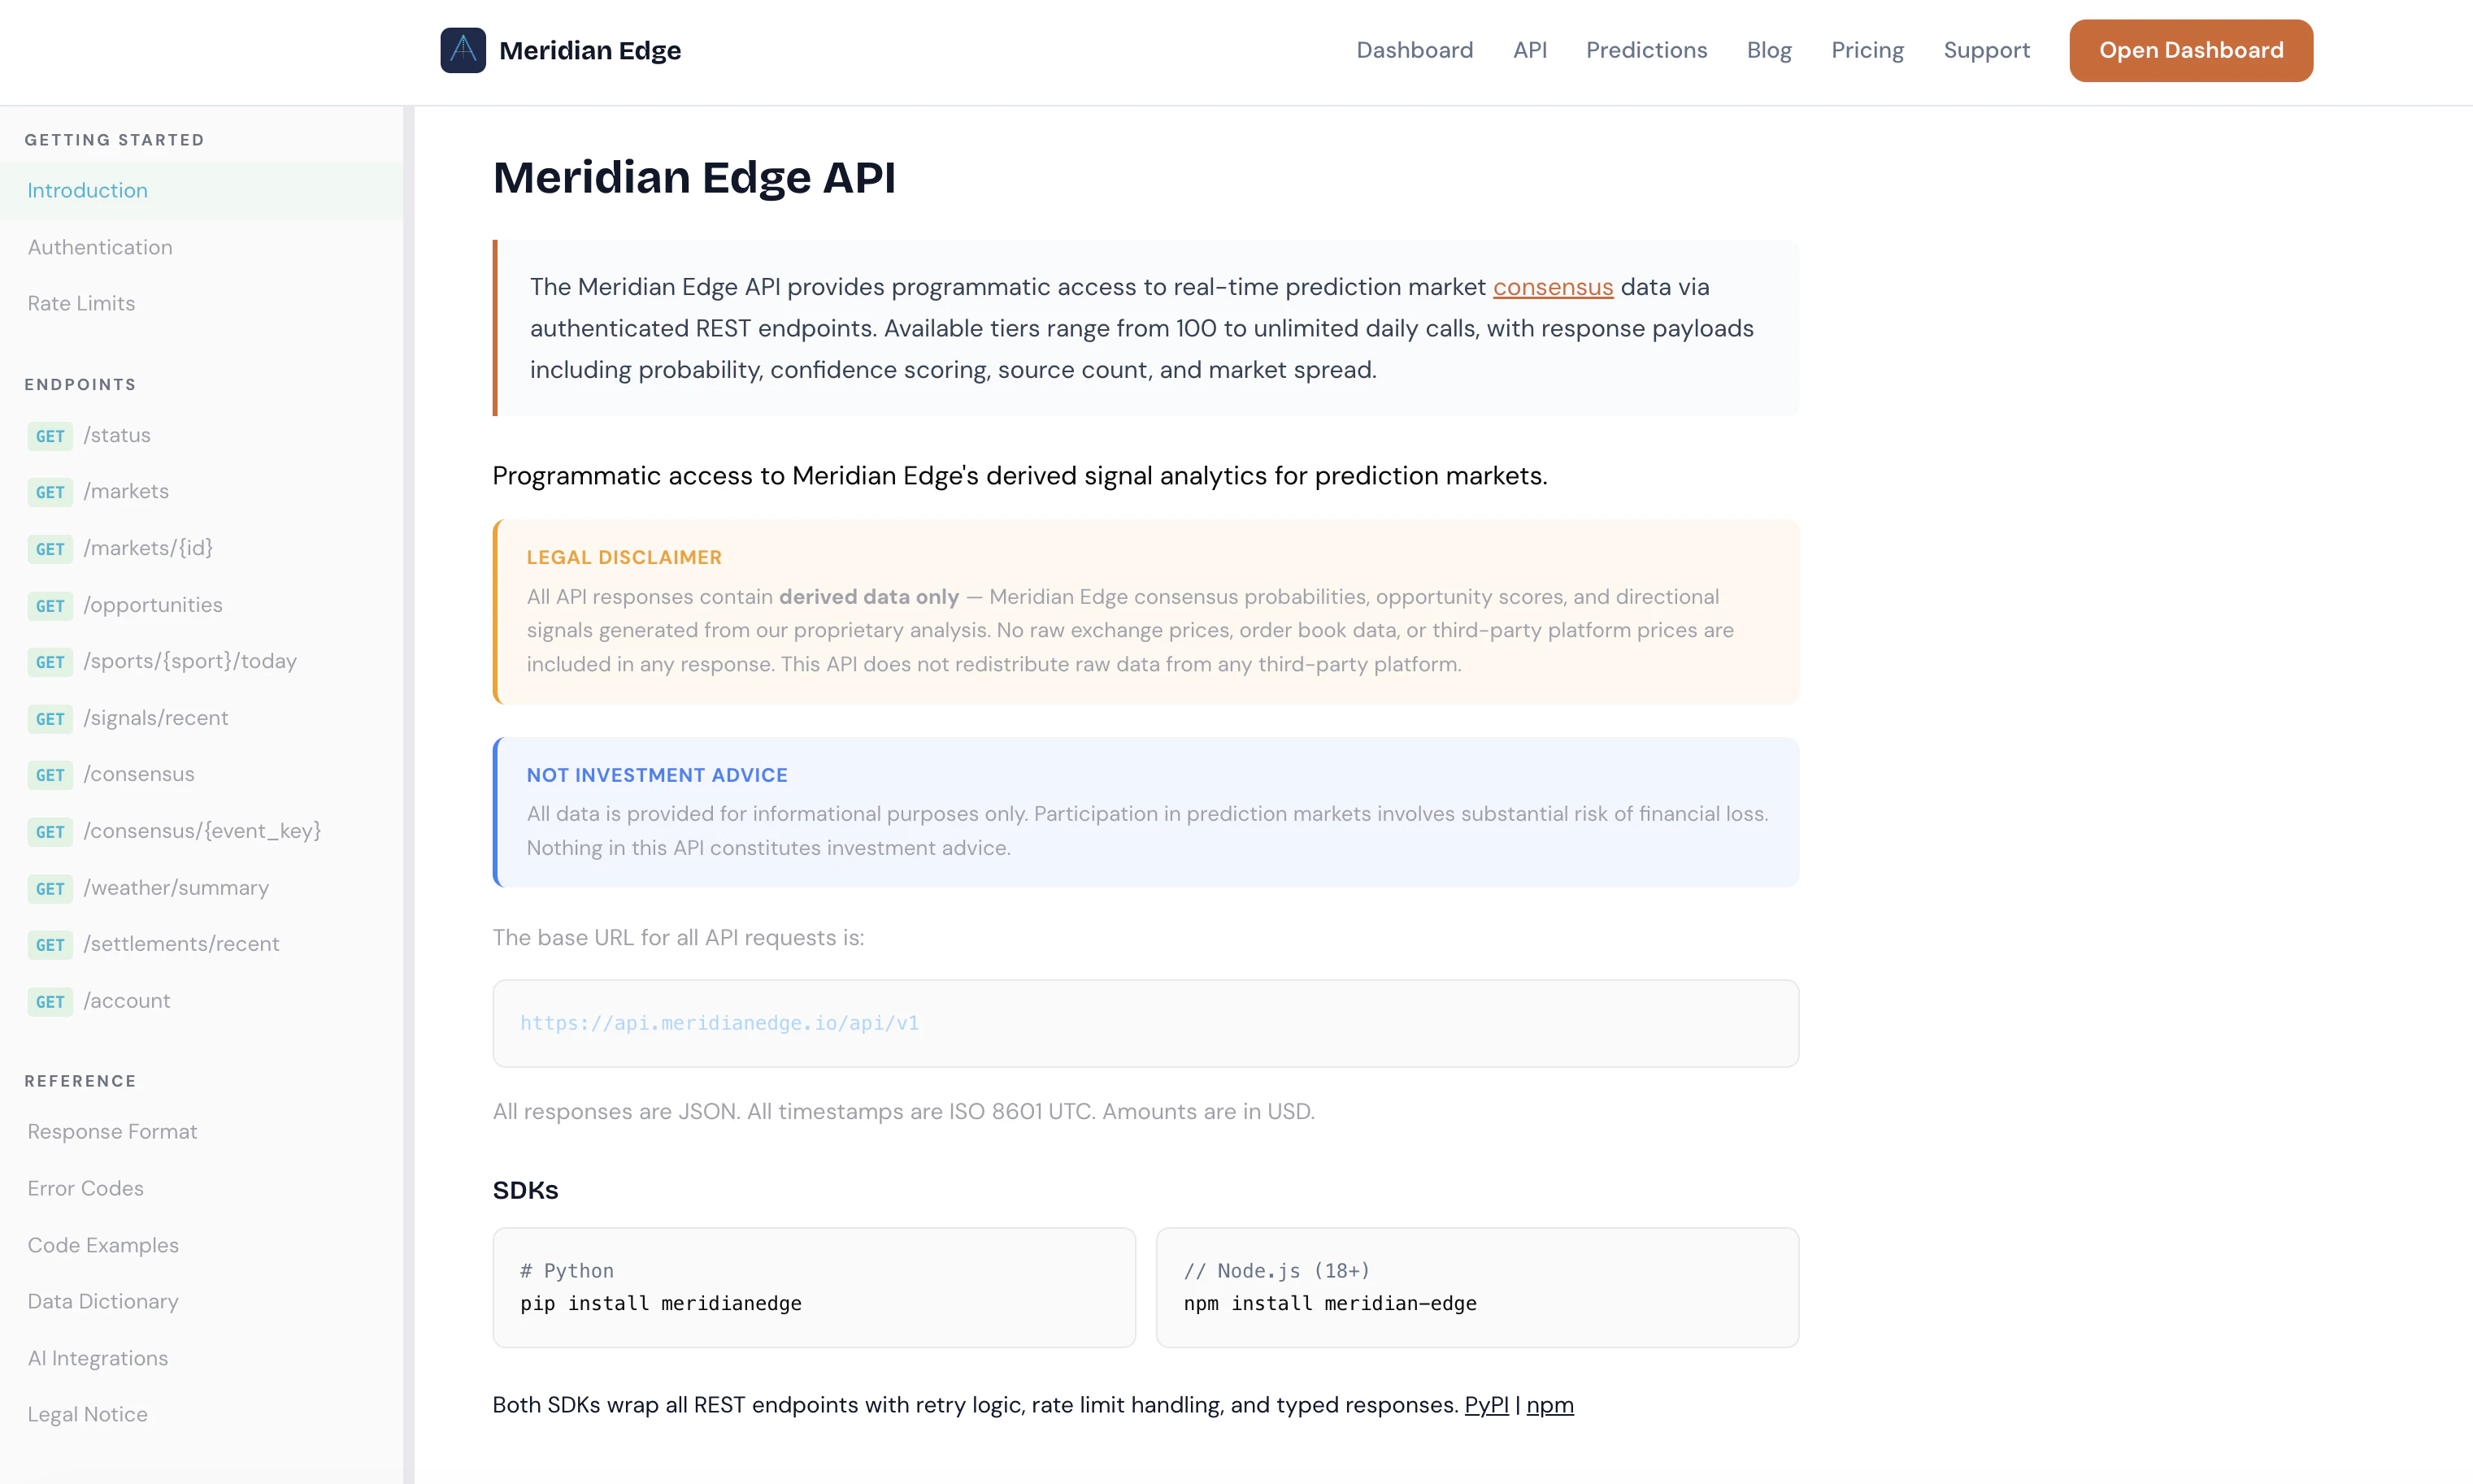
Task: Click the Open Dashboard button
Action: point(2190,50)
